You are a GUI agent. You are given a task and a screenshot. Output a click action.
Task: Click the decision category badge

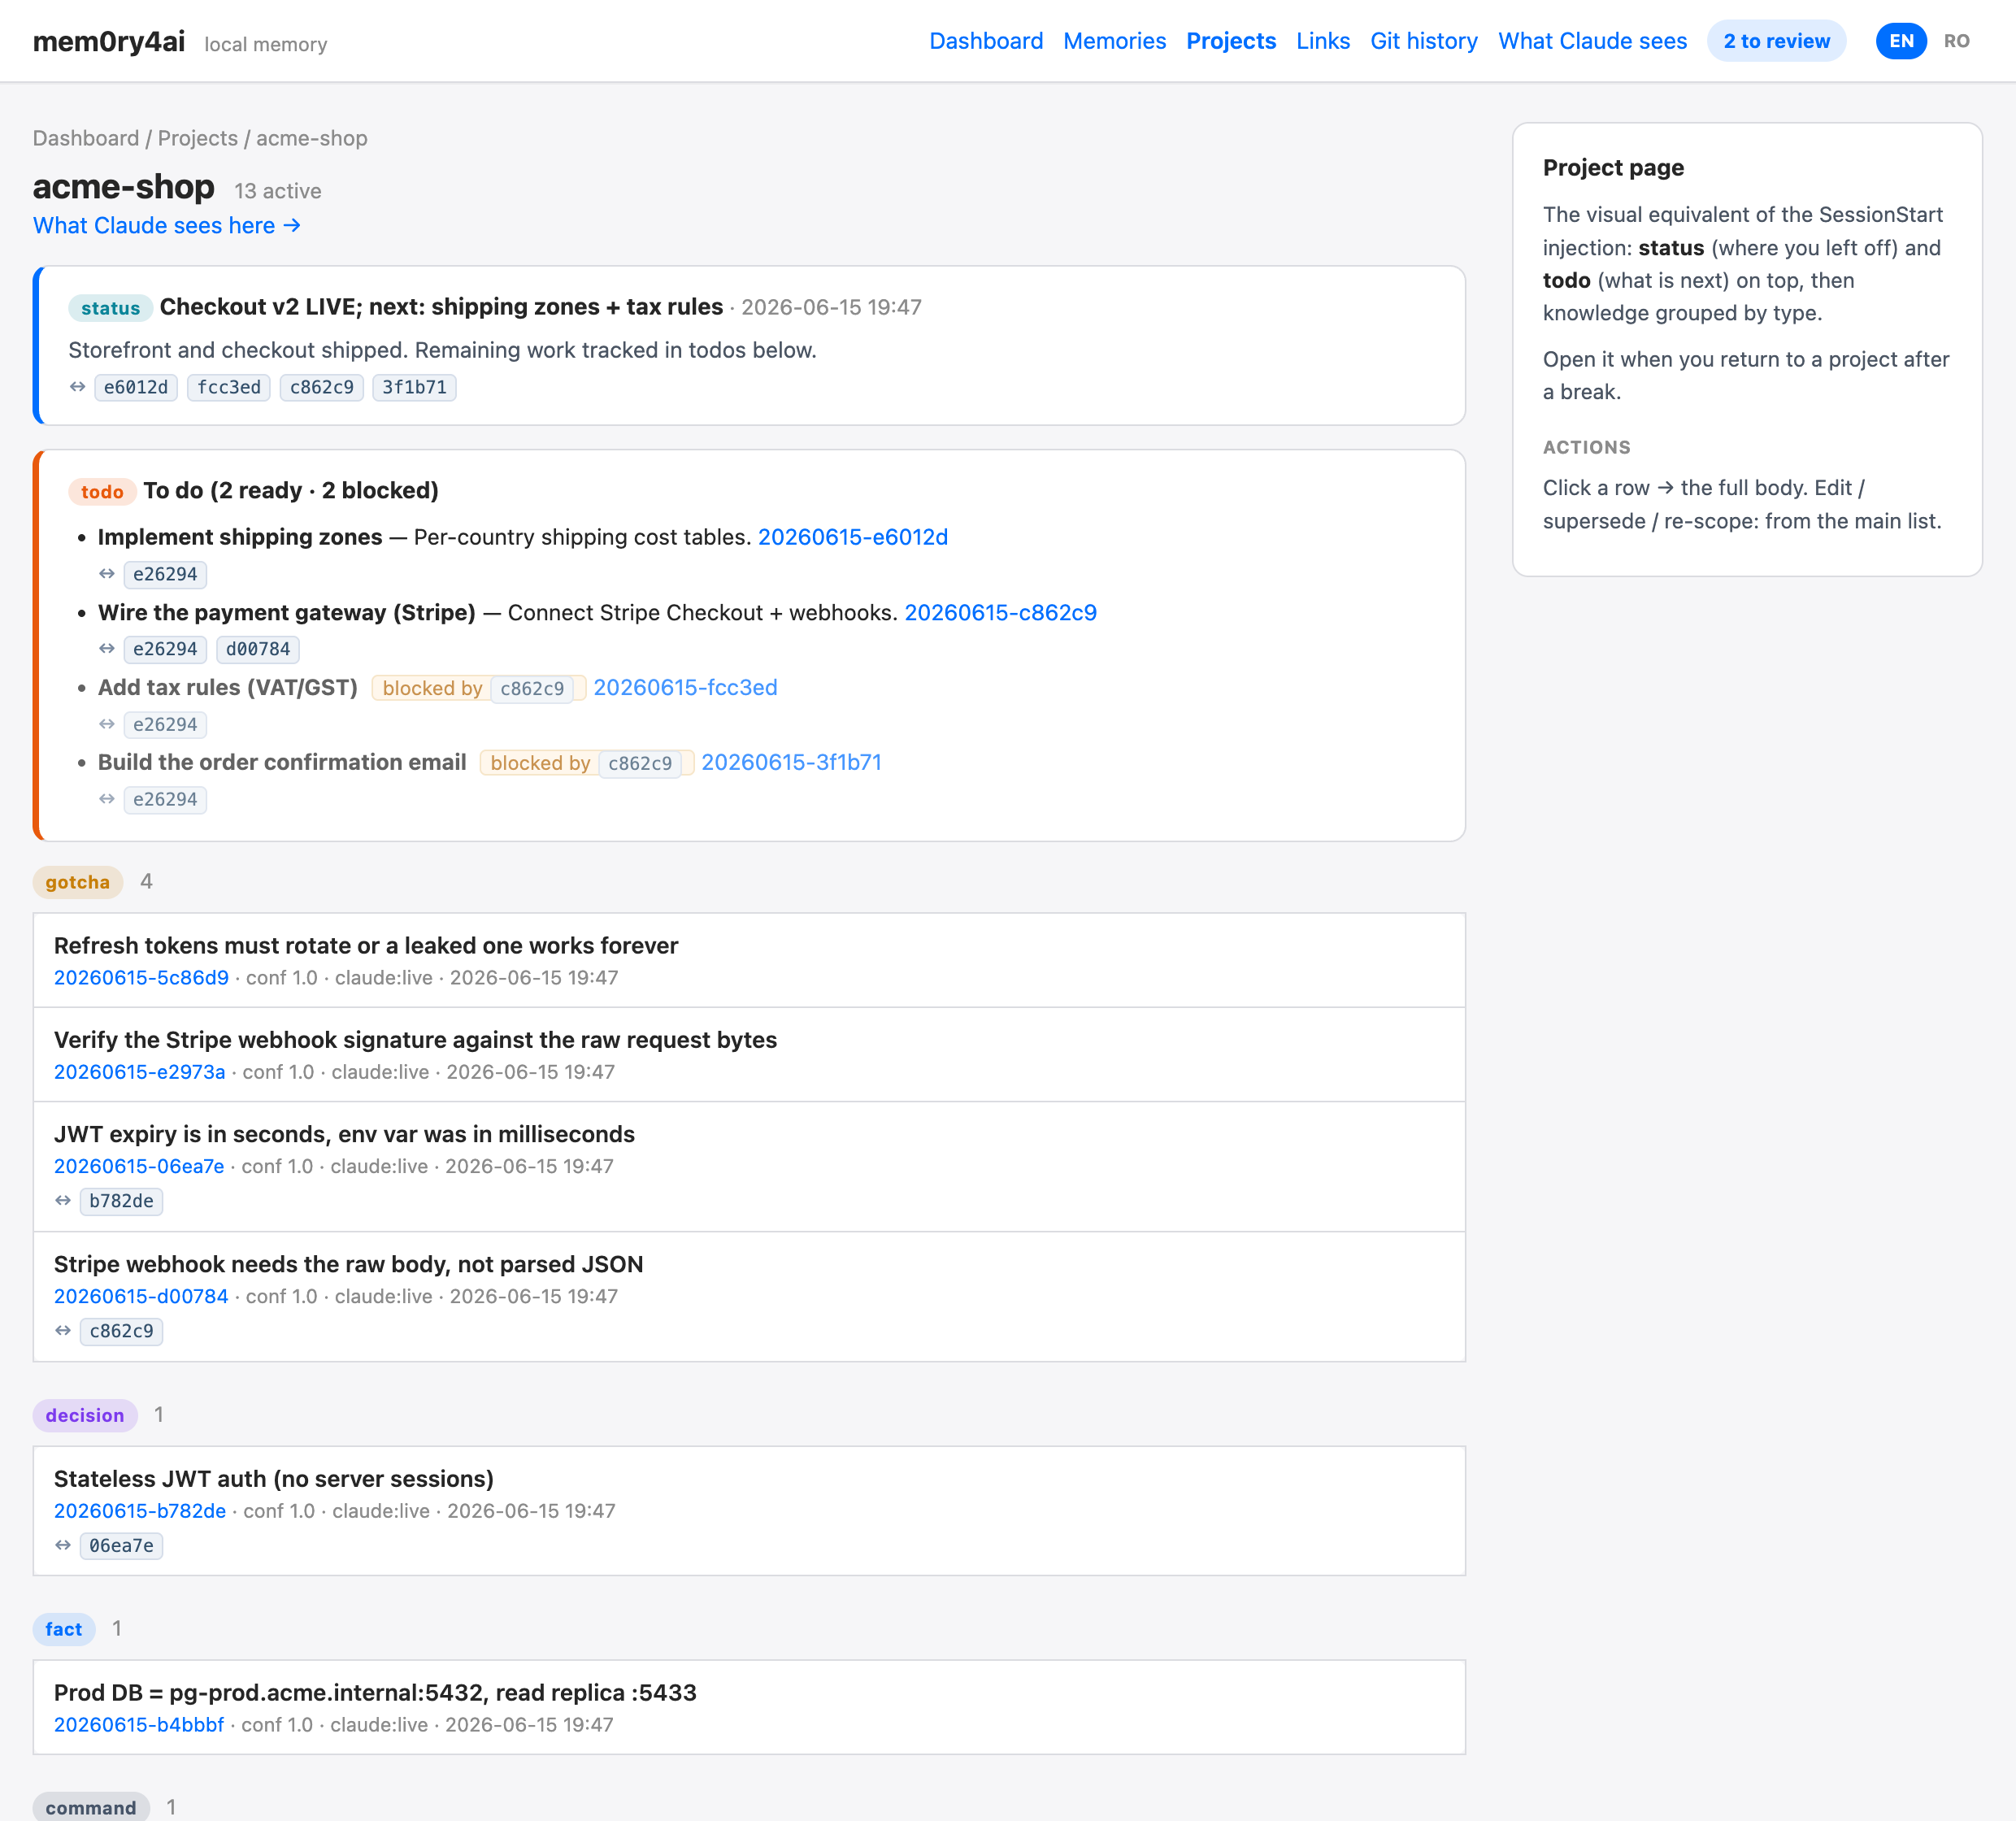(x=85, y=1415)
